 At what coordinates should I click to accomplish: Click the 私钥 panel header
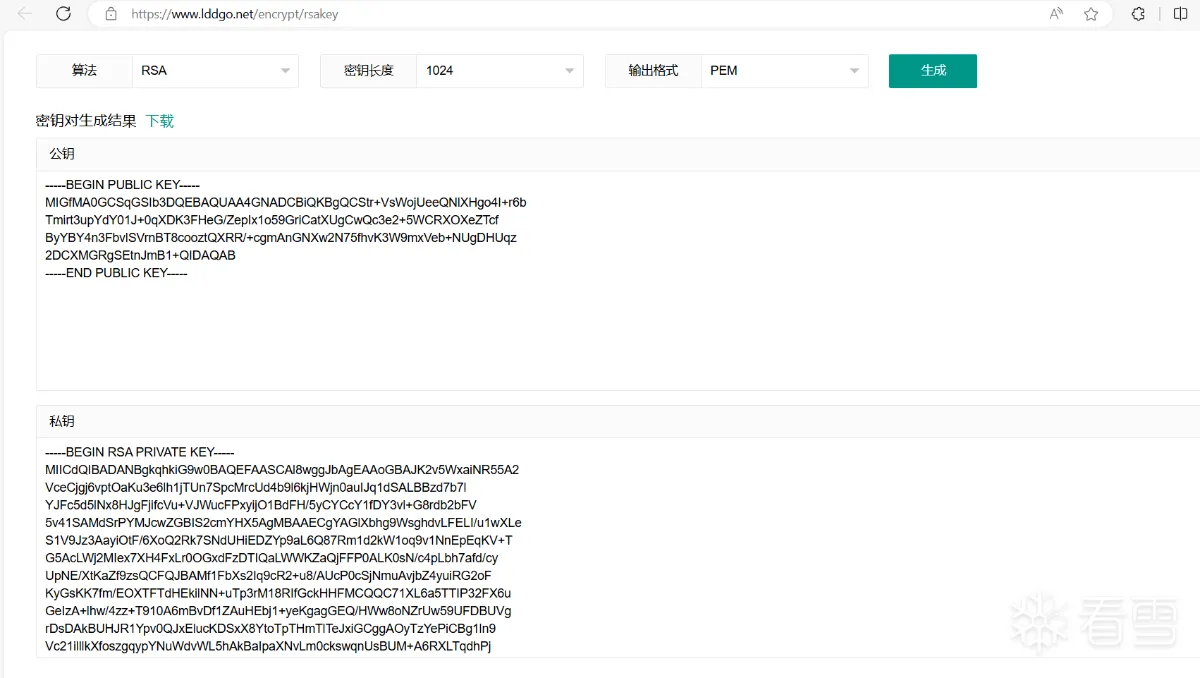click(618, 421)
